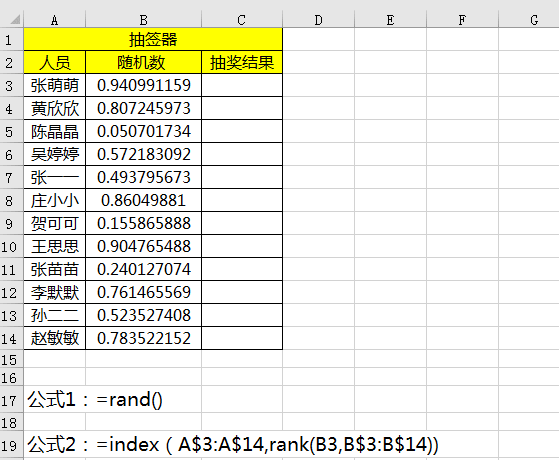Select the cell containing 王思思
The height and width of the screenshot is (460, 559).
55,246
